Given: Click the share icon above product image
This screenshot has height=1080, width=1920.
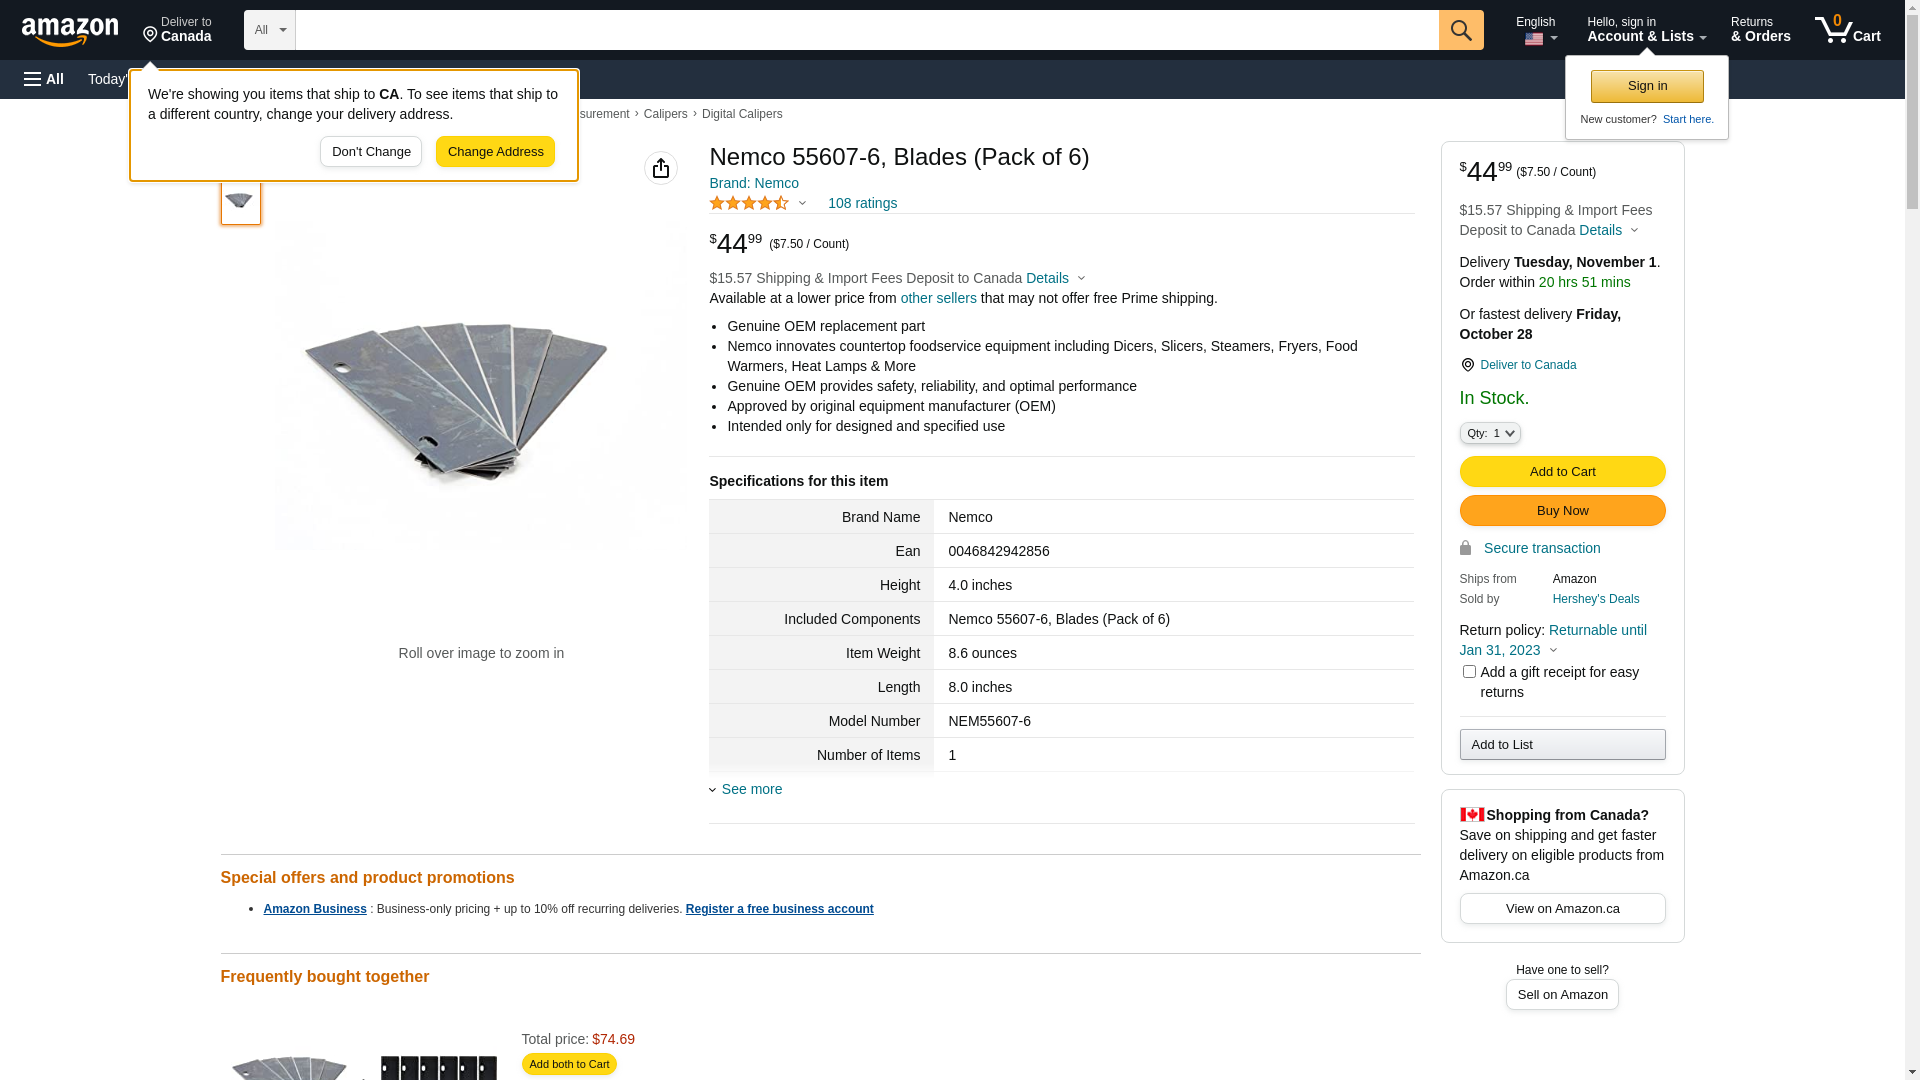Looking at the screenshot, I should (x=661, y=168).
